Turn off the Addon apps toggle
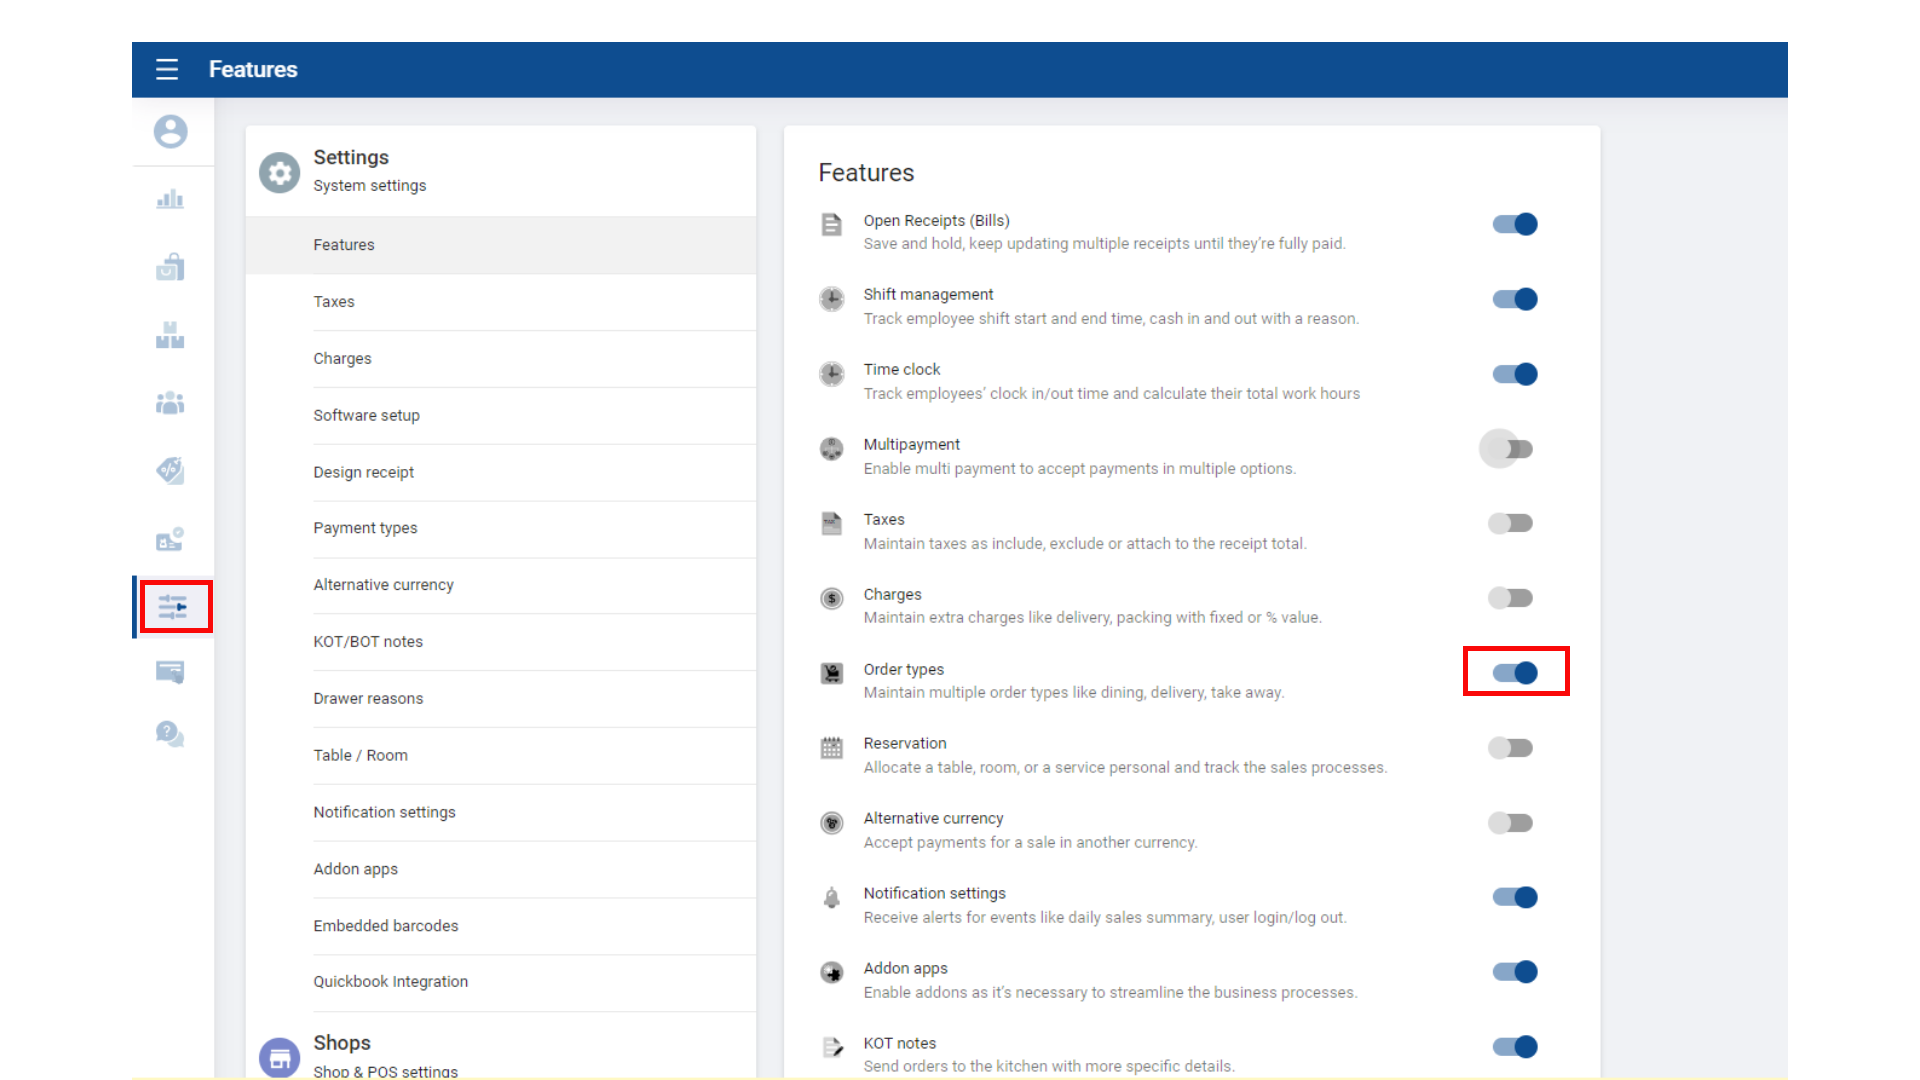 click(1515, 972)
